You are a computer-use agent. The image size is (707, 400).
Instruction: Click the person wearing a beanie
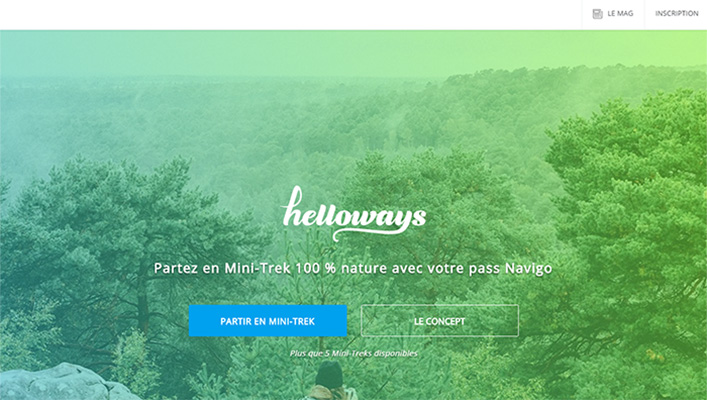point(329,381)
